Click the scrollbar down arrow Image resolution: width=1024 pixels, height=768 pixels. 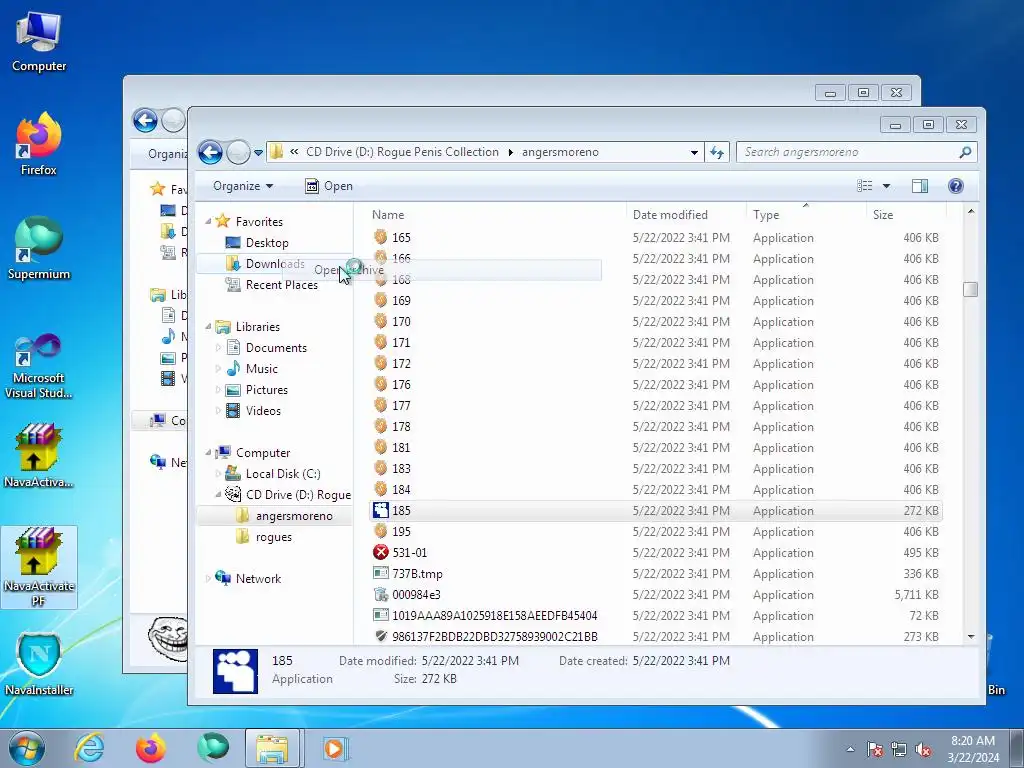coord(970,637)
